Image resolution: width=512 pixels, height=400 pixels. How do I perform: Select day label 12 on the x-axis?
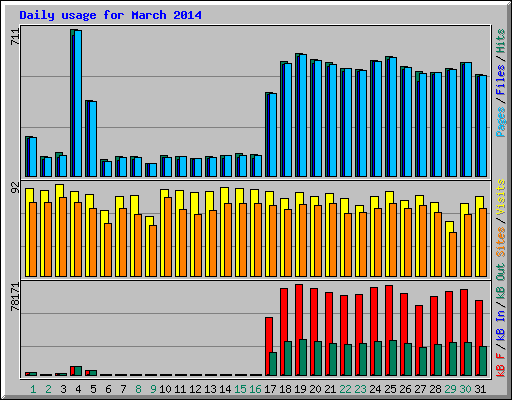coord(195,389)
